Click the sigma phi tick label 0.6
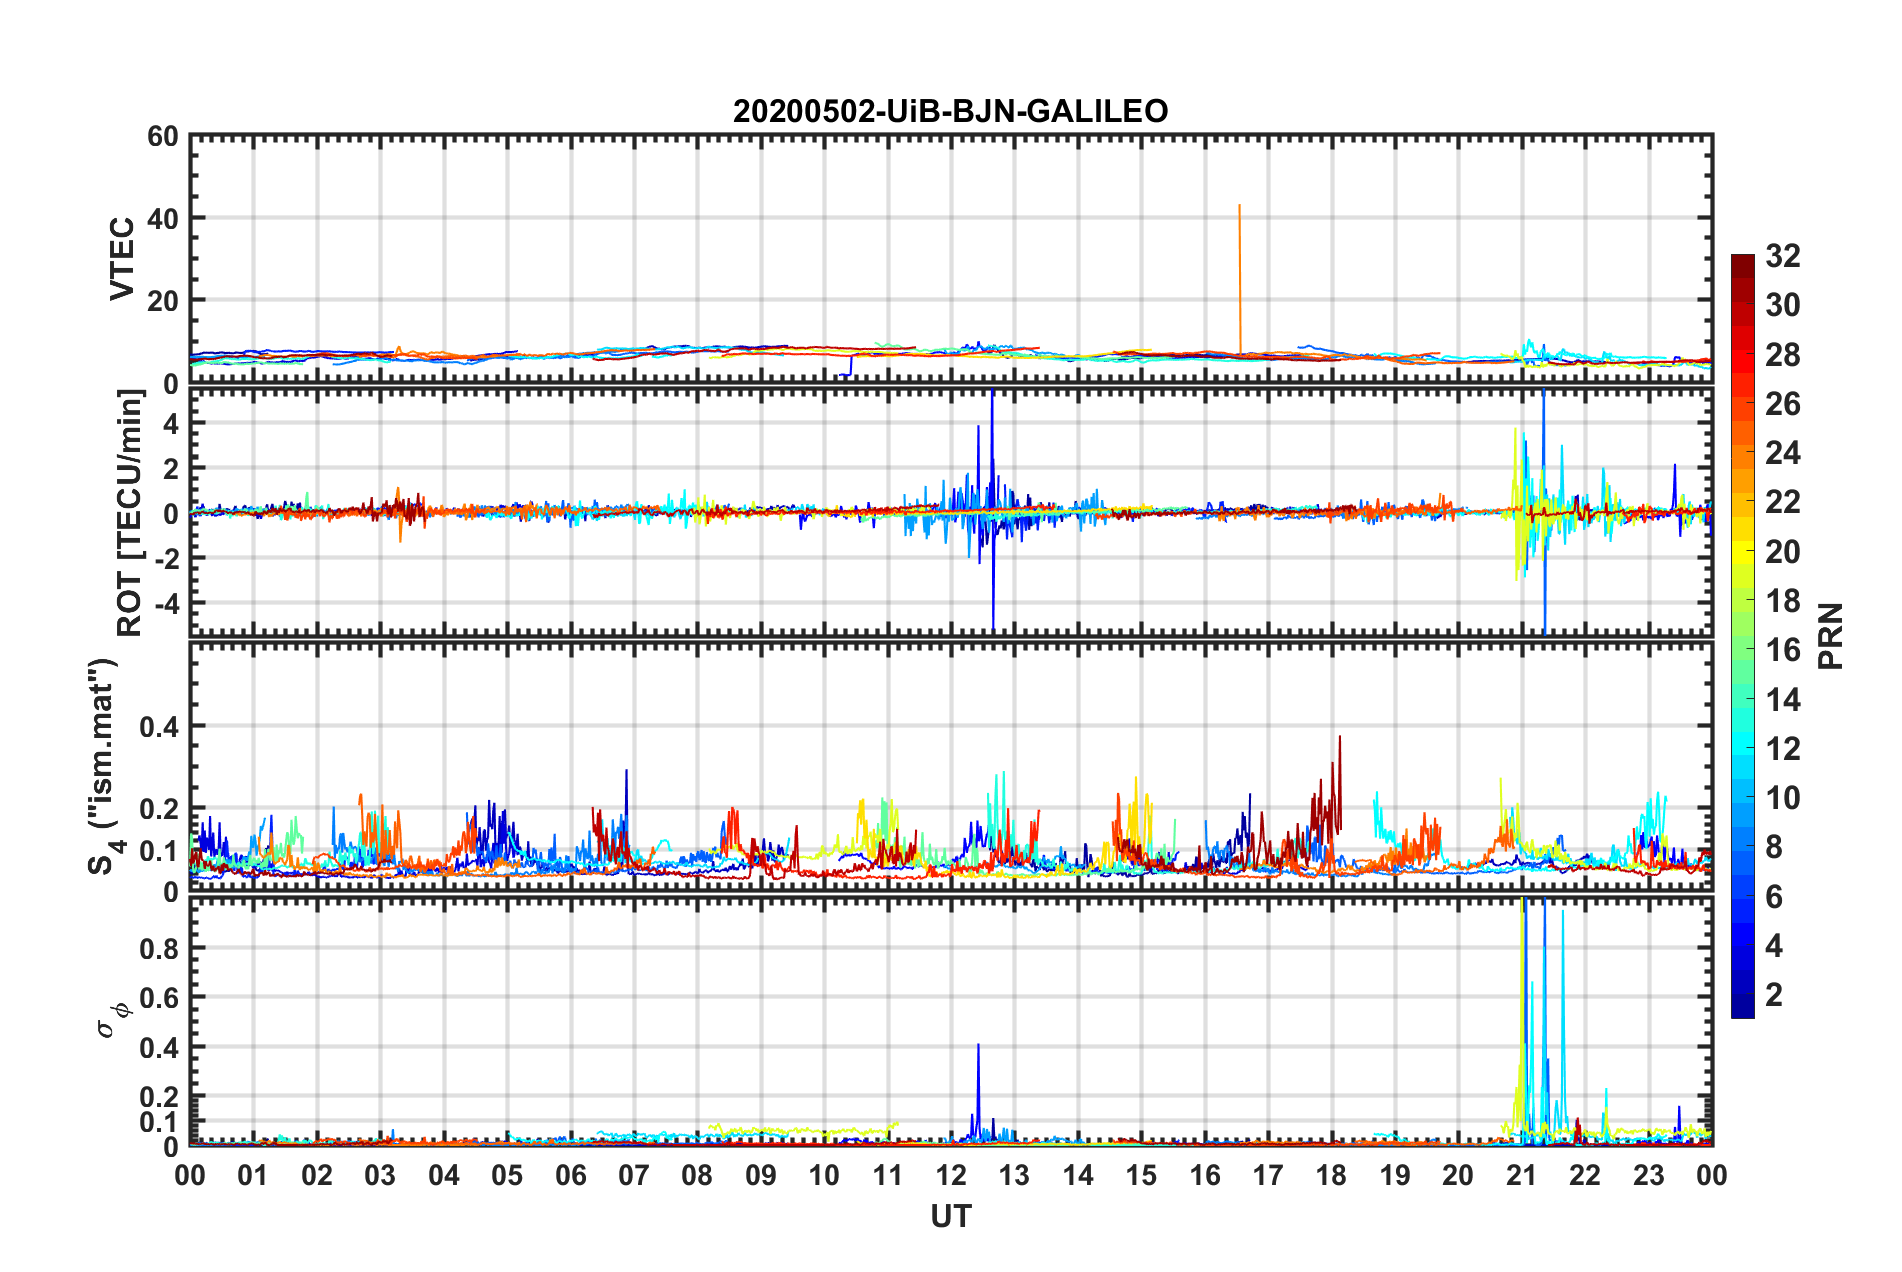 pos(160,998)
